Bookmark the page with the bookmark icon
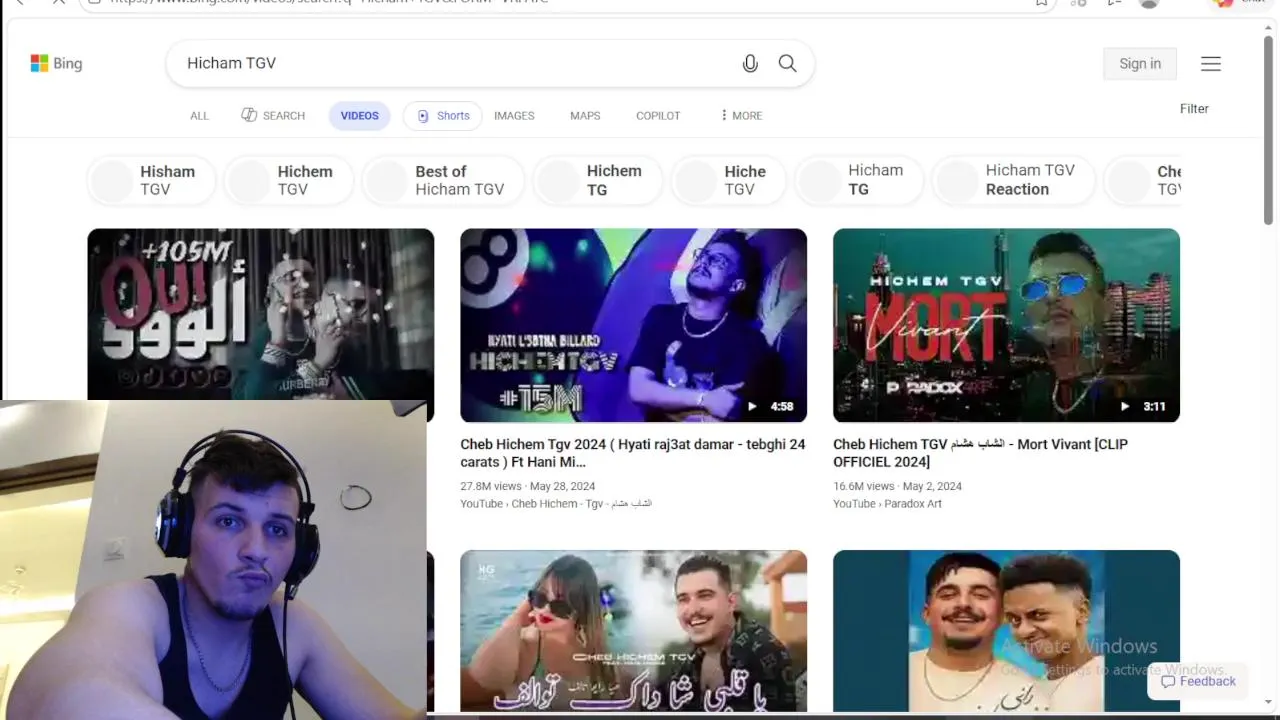 pyautogui.click(x=1041, y=2)
